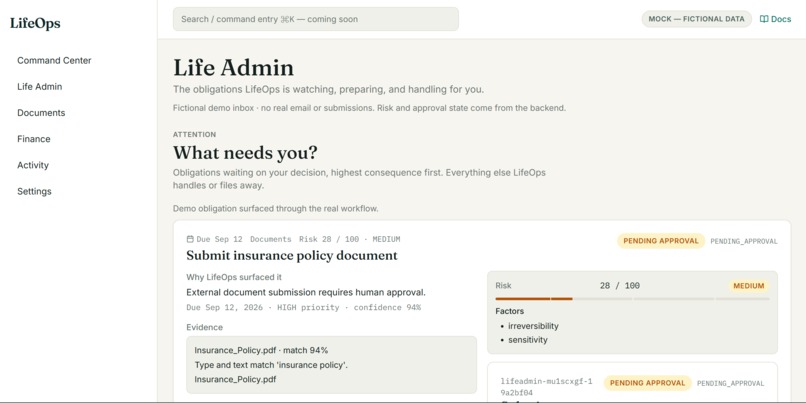Screen dimensions: 806x403
Task: Click the Factors label in the risk panel
Action: click(509, 311)
